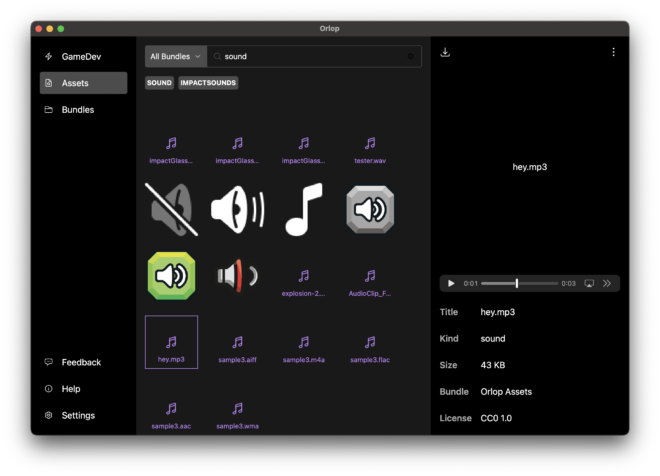Image resolution: width=660 pixels, height=476 pixels.
Task: Select the muted speaker icon asset
Action: tap(171, 209)
